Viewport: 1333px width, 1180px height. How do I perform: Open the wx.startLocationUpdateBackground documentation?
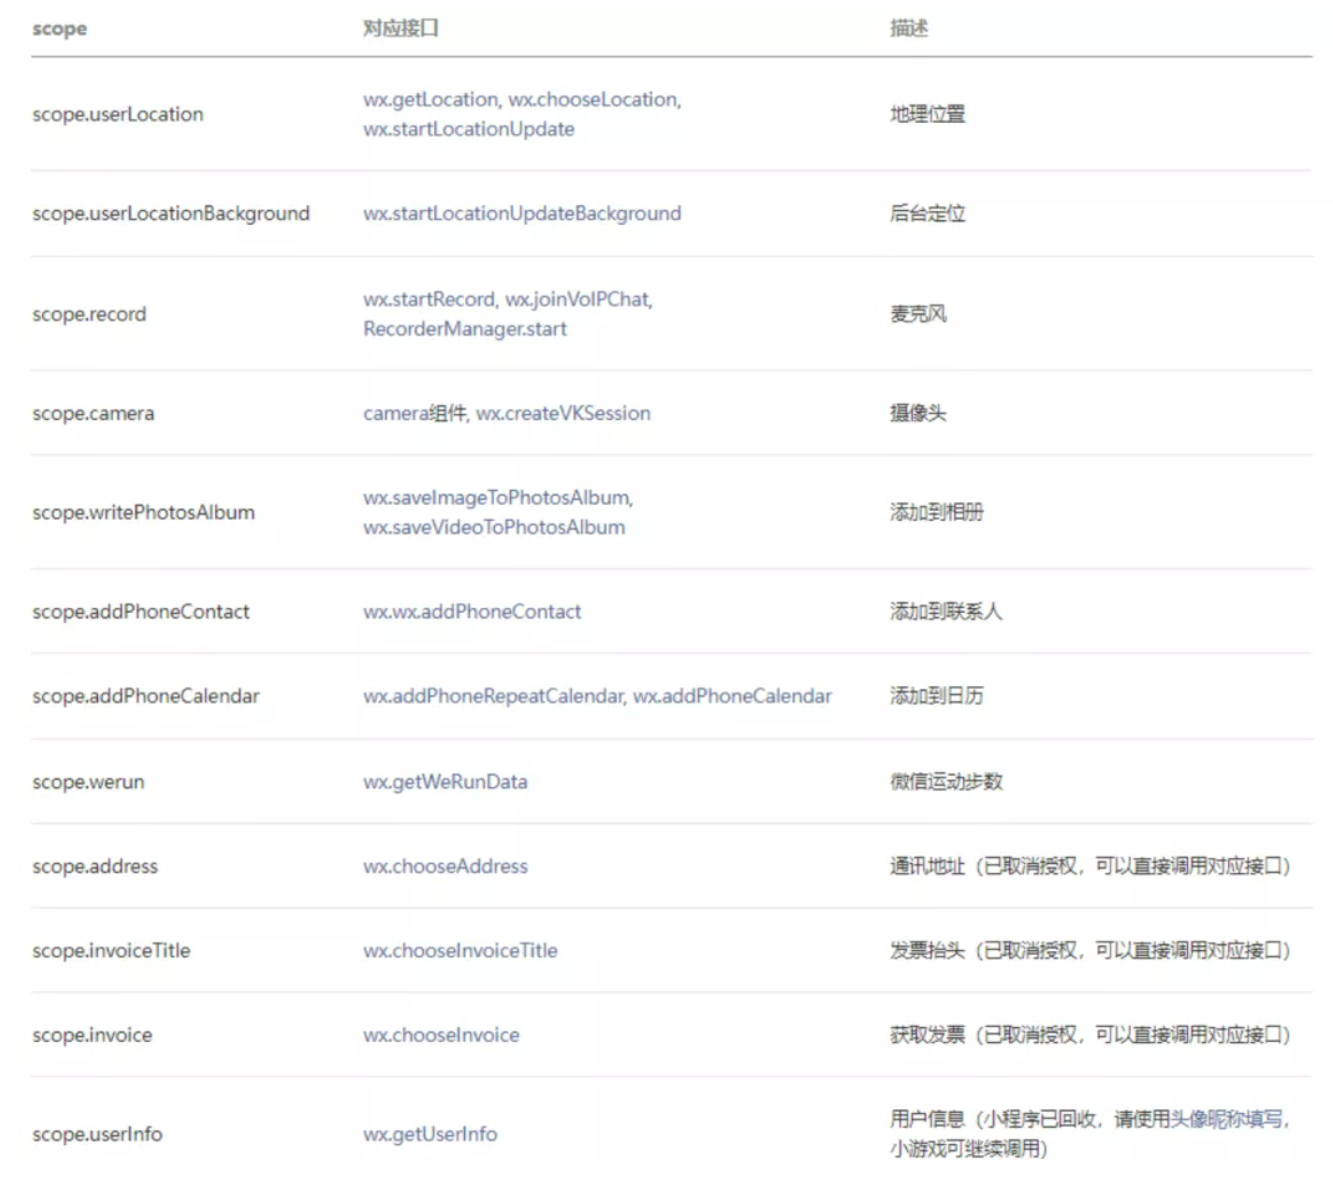click(x=521, y=213)
